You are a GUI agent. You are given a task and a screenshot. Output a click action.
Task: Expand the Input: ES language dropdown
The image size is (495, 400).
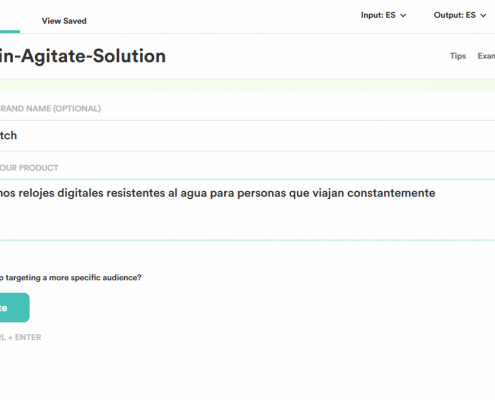(x=383, y=15)
